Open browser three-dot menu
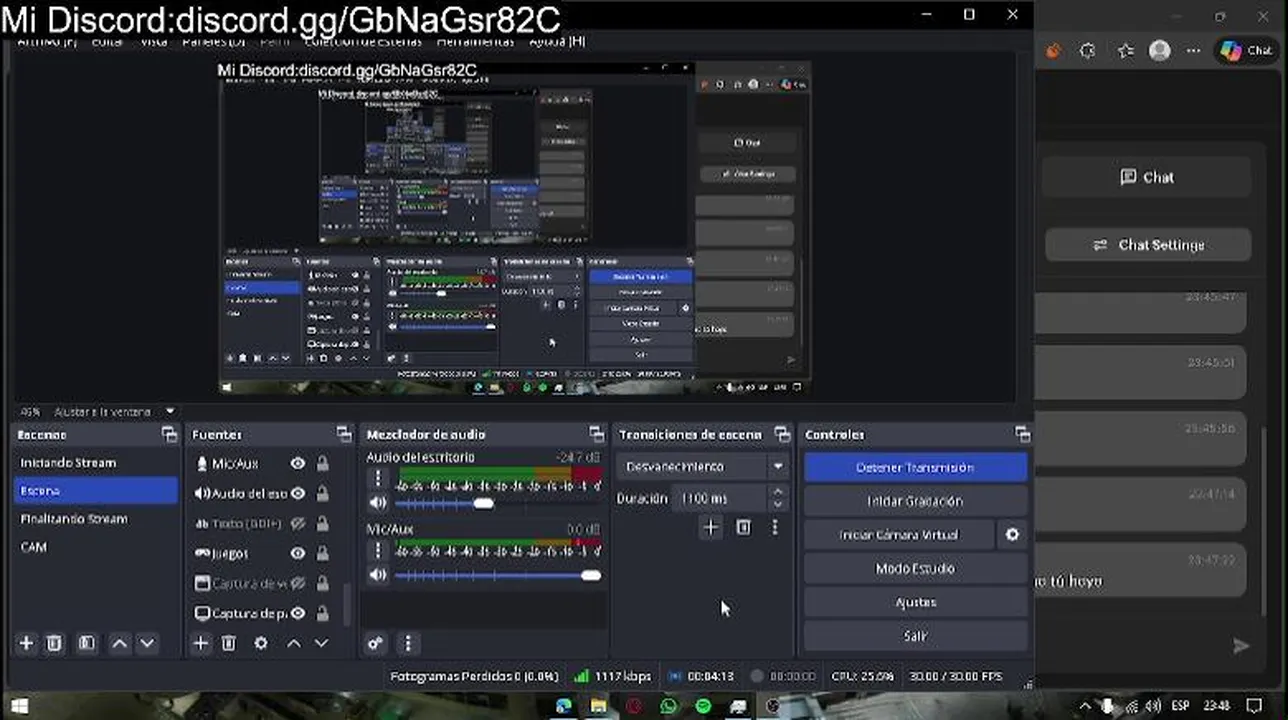 coord(1192,50)
